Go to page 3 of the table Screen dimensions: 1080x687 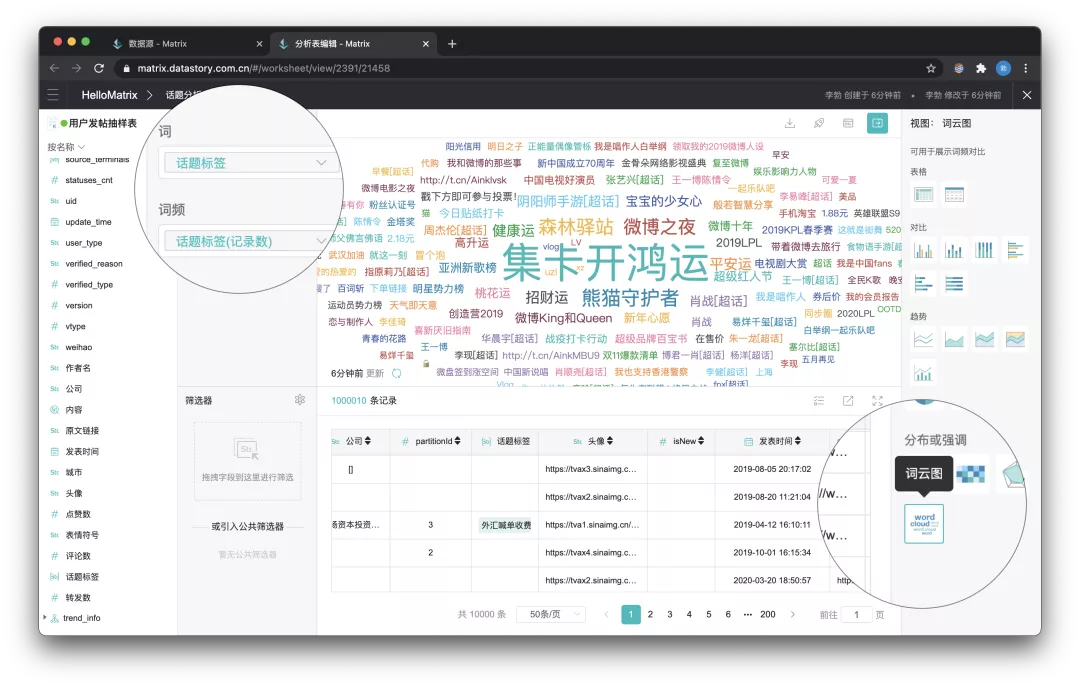tap(669, 614)
